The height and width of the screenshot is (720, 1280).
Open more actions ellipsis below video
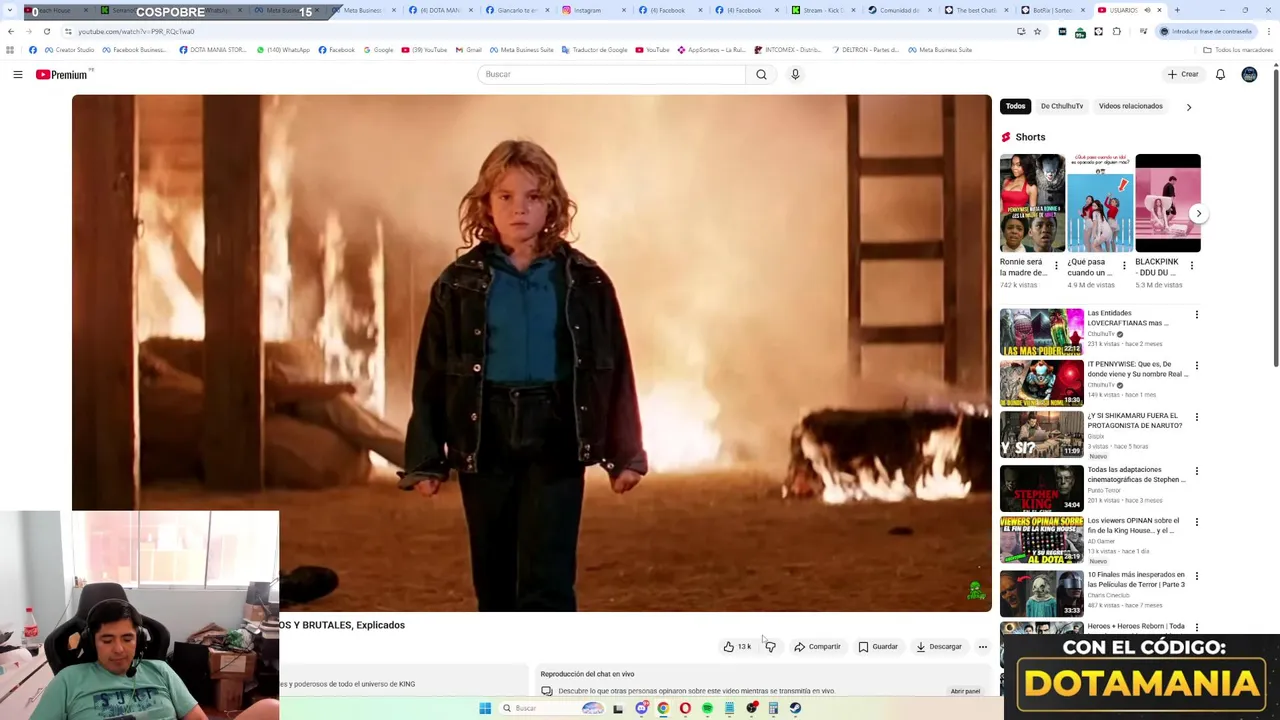982,647
